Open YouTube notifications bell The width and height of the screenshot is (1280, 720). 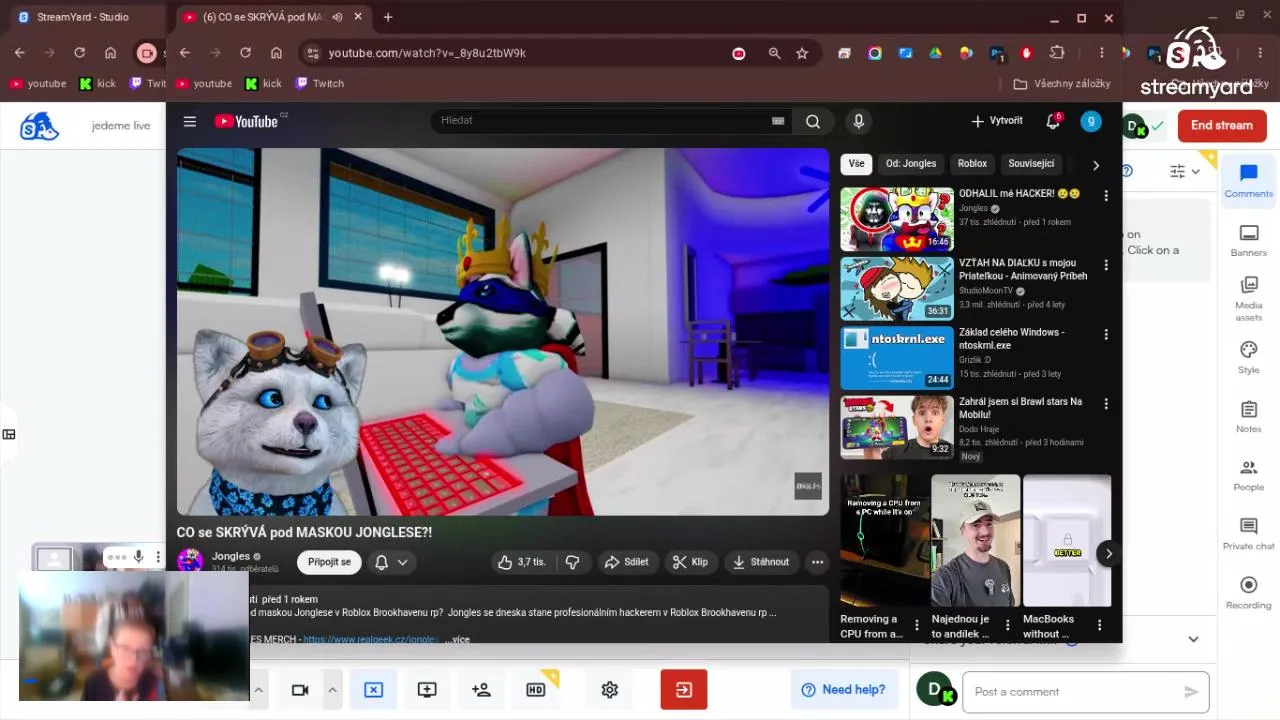coord(1053,121)
